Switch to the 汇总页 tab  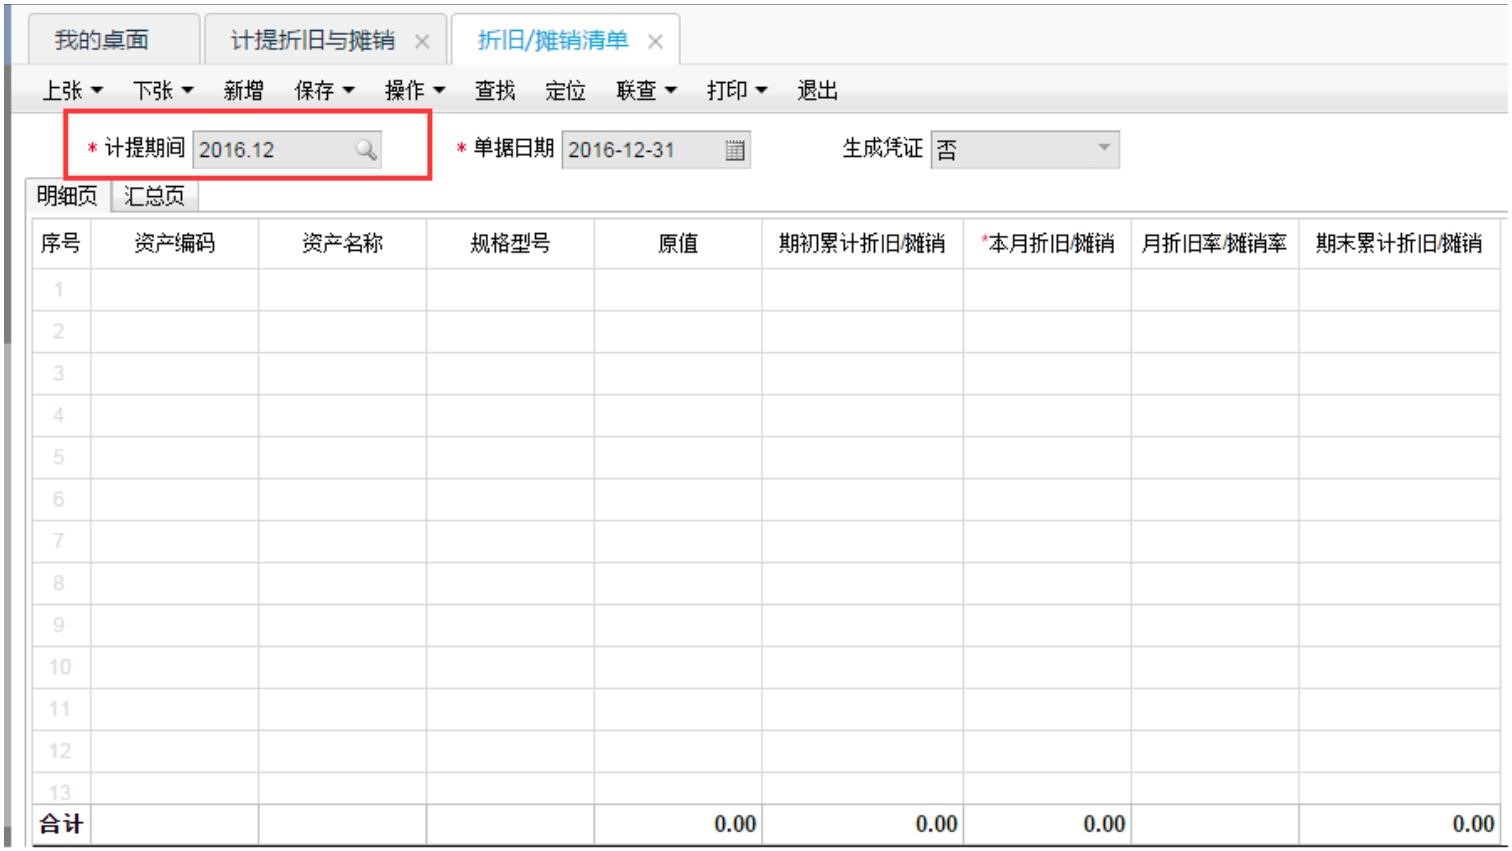154,196
